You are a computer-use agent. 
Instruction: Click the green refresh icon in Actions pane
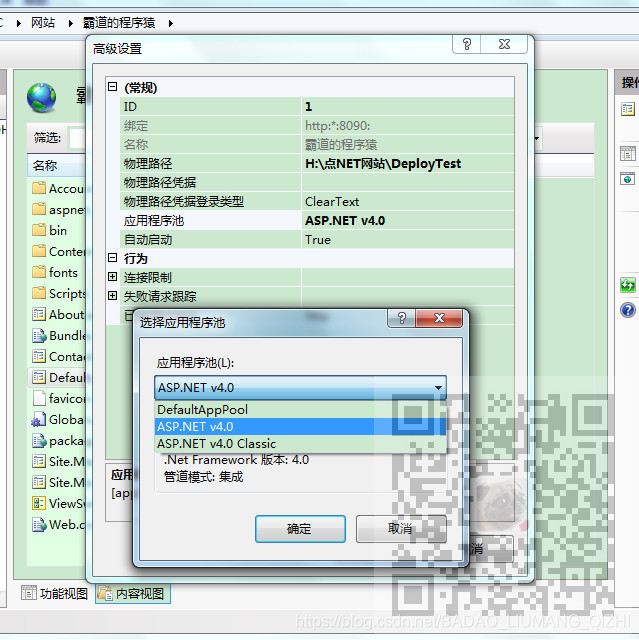[628, 285]
